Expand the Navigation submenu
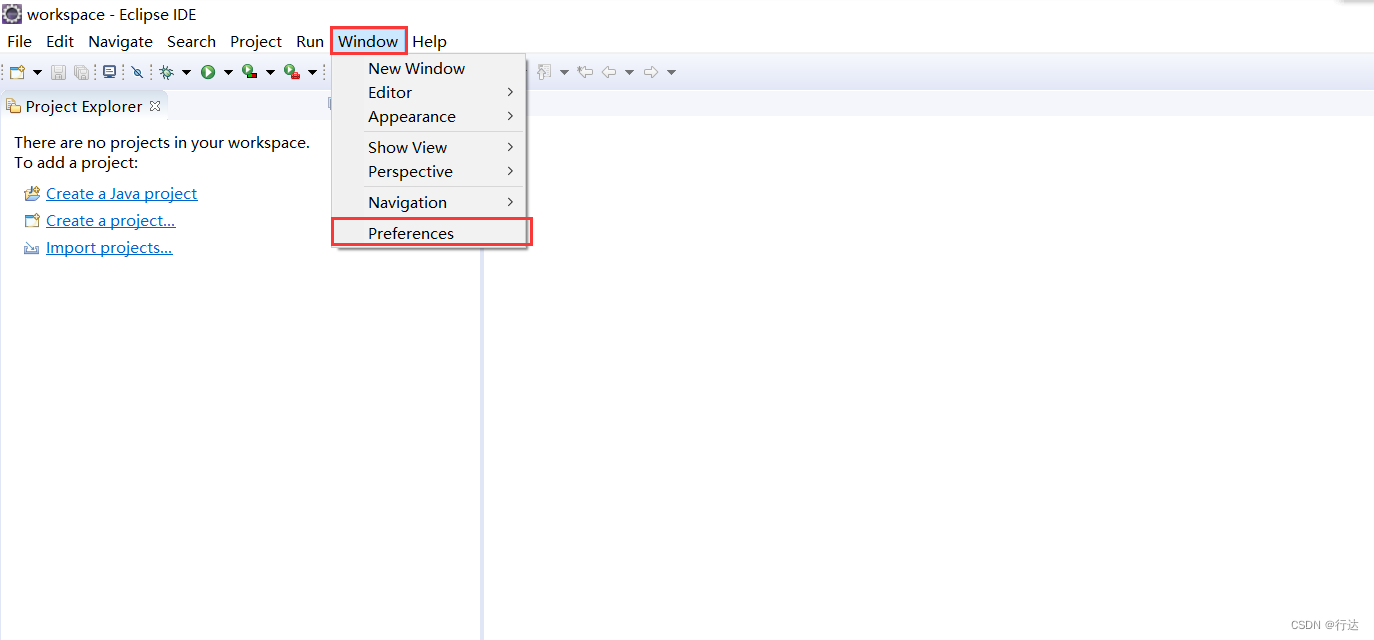This screenshot has height=640, width=1374. [x=429, y=202]
